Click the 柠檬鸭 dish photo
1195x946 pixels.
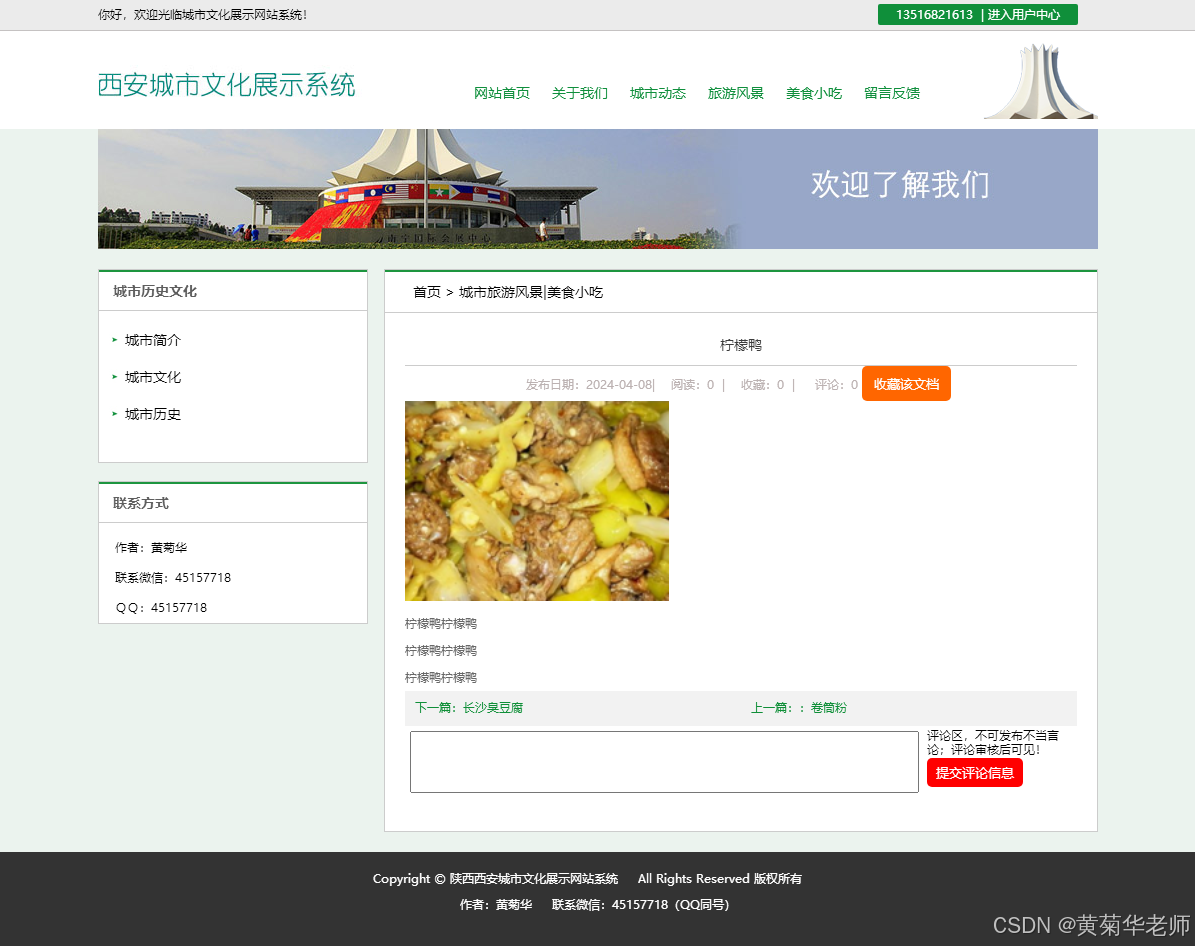537,501
